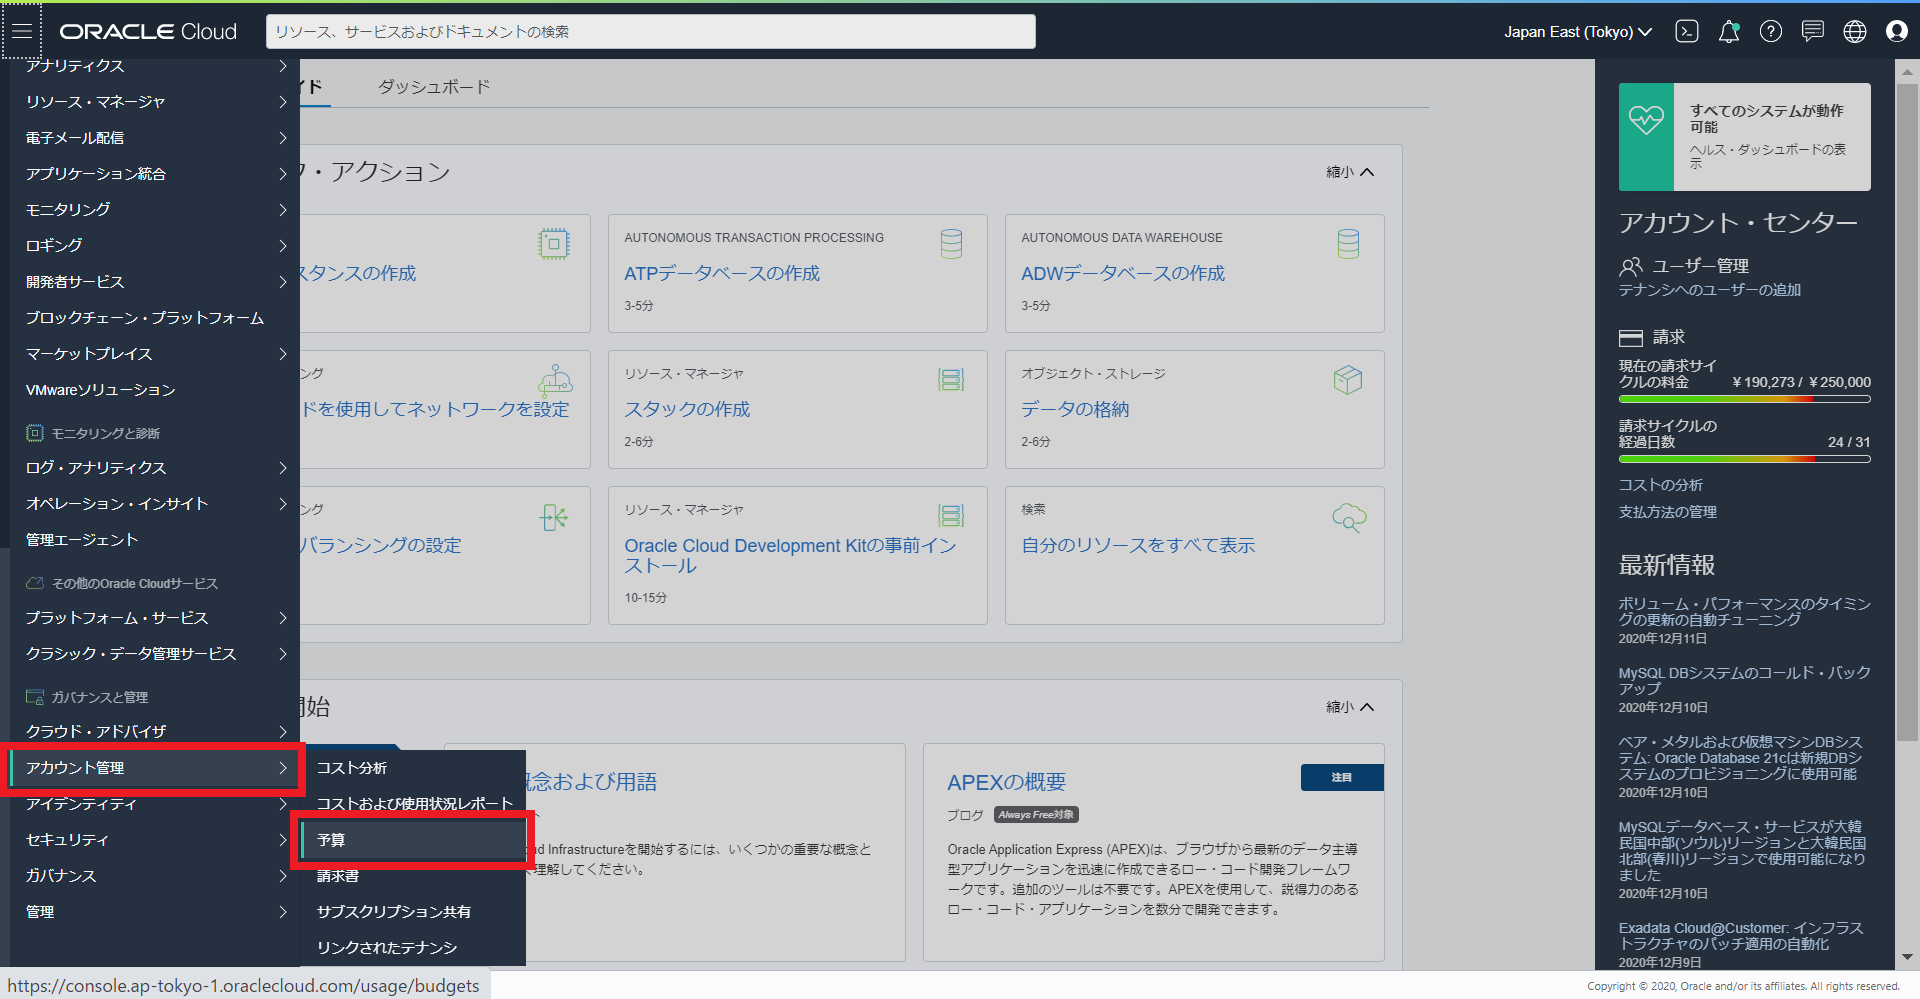Select コスト分析 in the submenu
Image resolution: width=1920 pixels, height=999 pixels.
(x=352, y=768)
